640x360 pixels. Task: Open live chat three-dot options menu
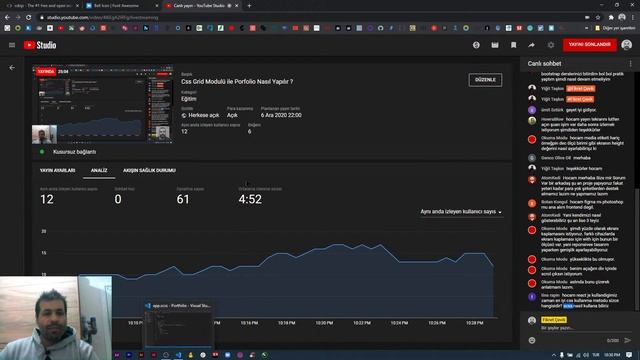(630, 64)
